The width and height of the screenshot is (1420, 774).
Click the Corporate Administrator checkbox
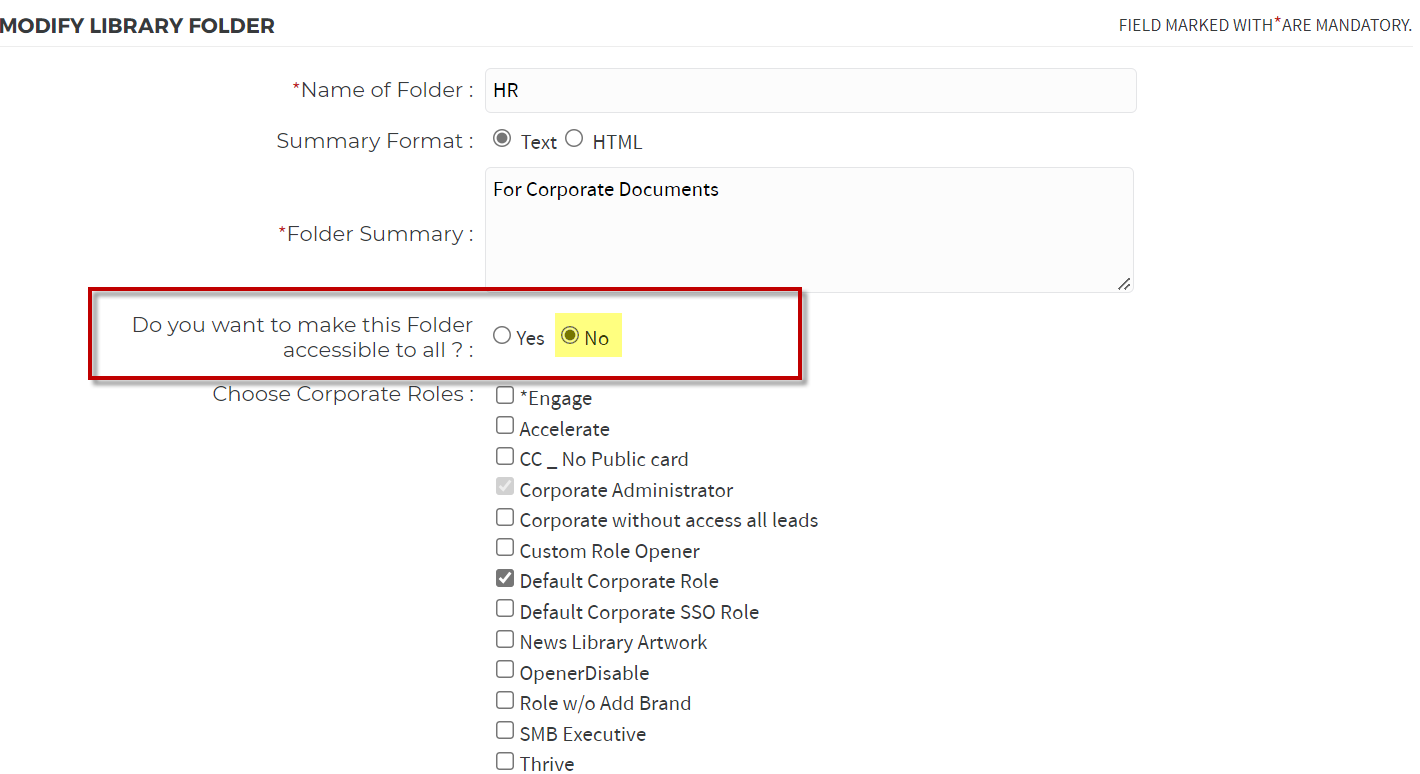click(x=505, y=487)
